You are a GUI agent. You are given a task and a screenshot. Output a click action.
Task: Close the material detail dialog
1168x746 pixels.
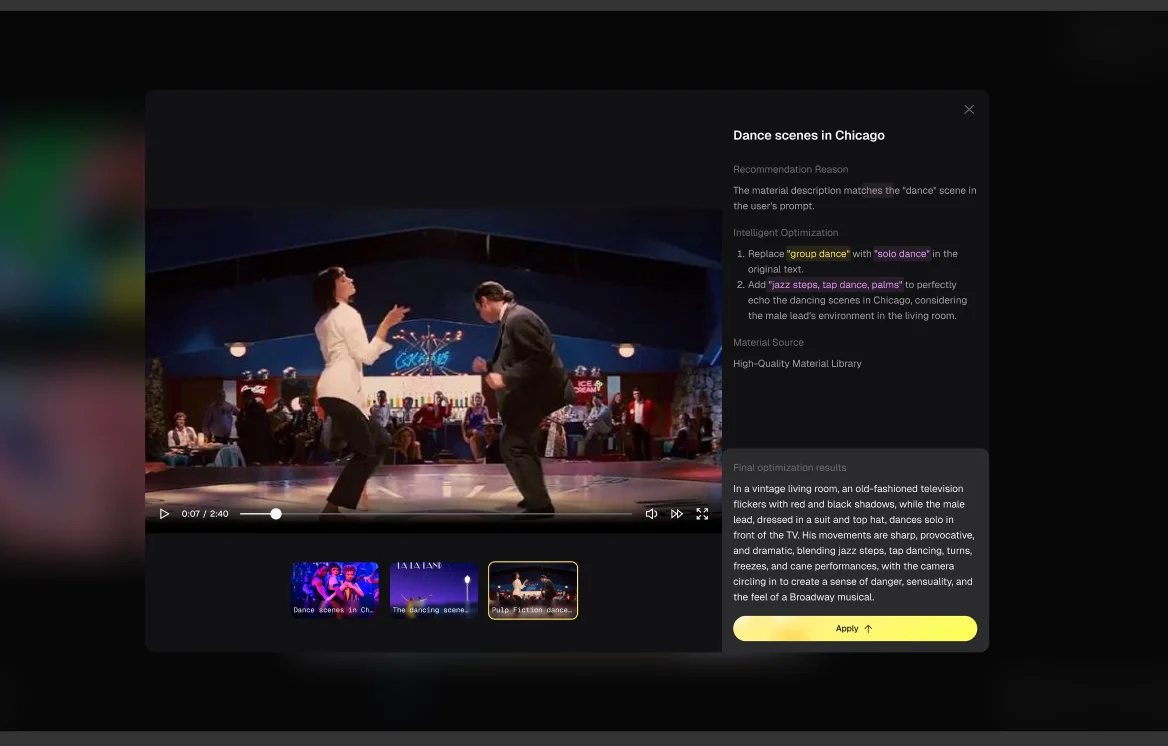(x=968, y=110)
